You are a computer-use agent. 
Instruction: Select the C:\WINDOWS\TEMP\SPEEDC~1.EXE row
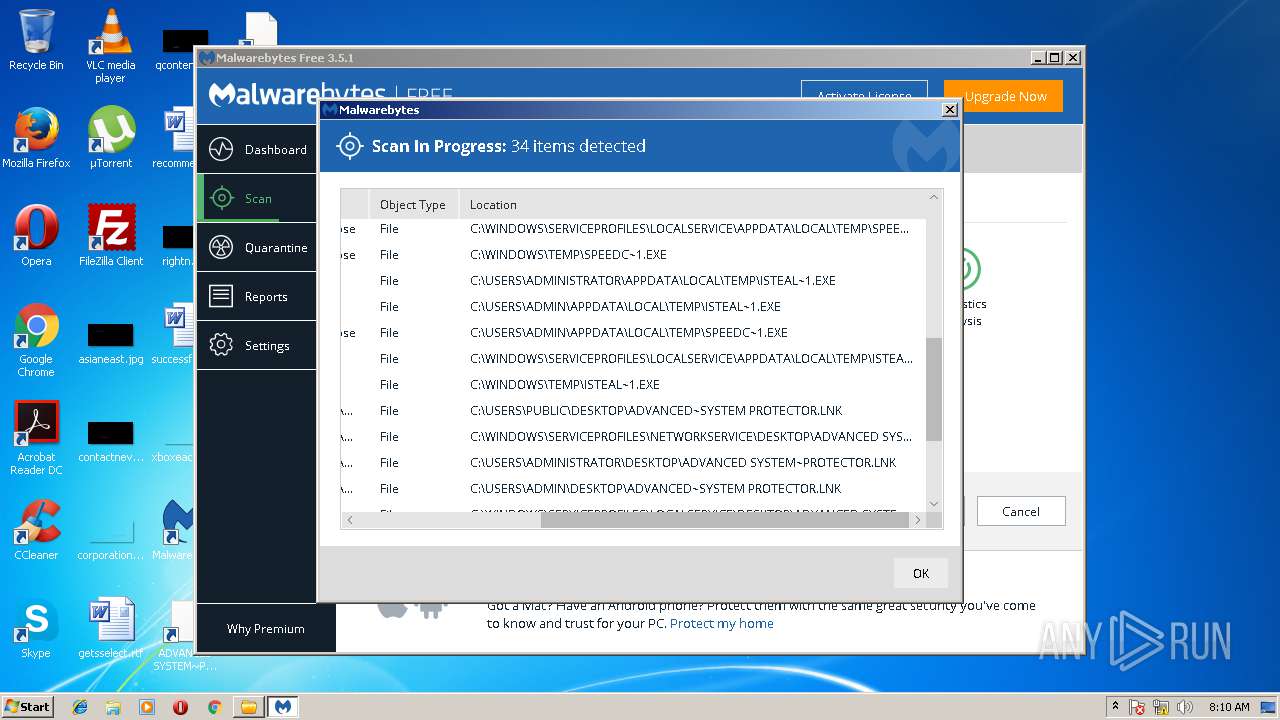click(x=633, y=255)
